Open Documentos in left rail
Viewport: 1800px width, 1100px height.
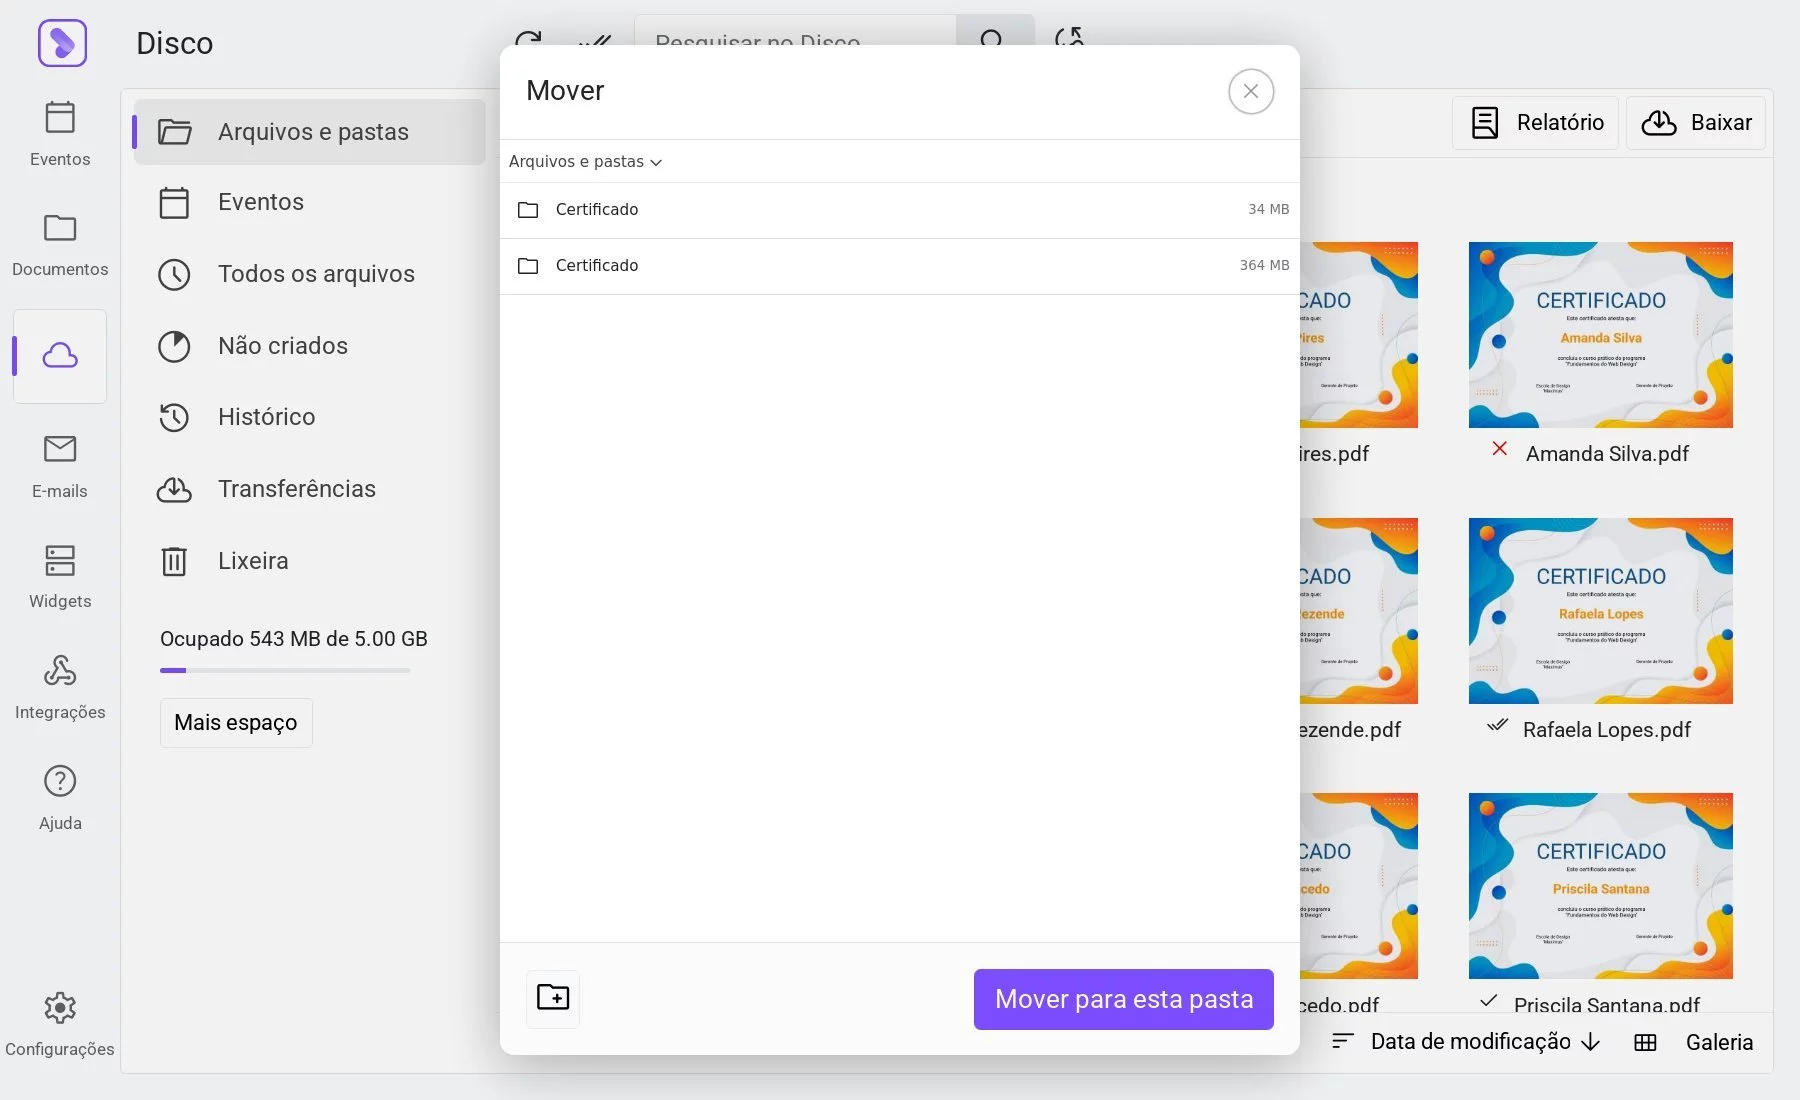[60, 243]
